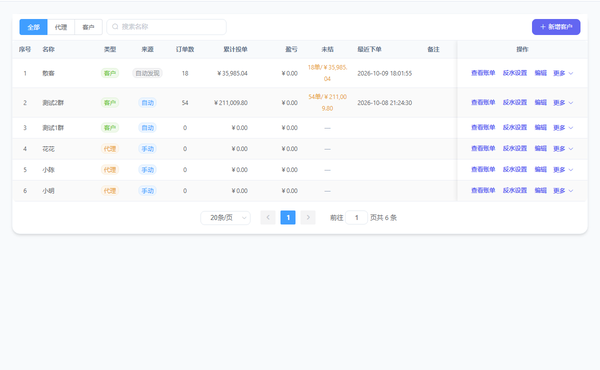
Task: Click the date 2026-10-09 18:01:55
Action: [x=385, y=73]
